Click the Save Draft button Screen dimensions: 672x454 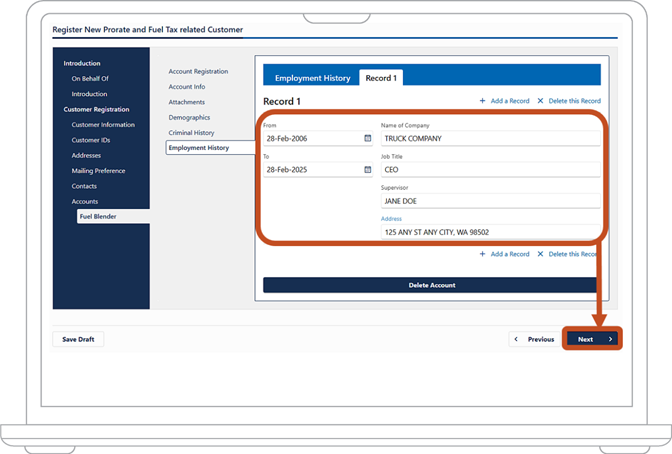pyautogui.click(x=78, y=339)
